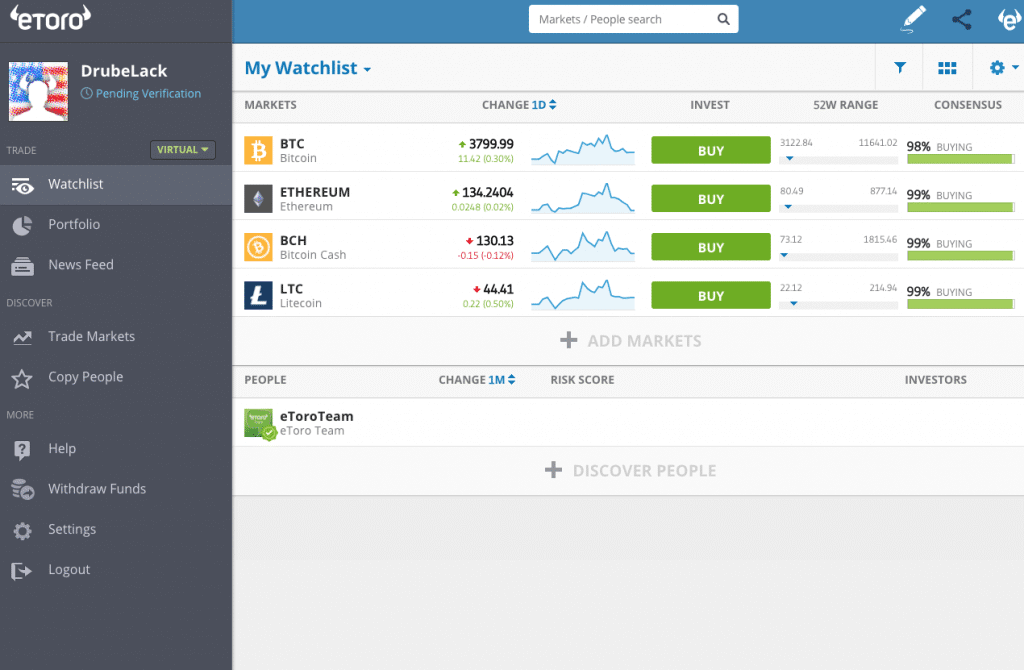Click the DISCOVER PEOPLE button

pos(631,470)
